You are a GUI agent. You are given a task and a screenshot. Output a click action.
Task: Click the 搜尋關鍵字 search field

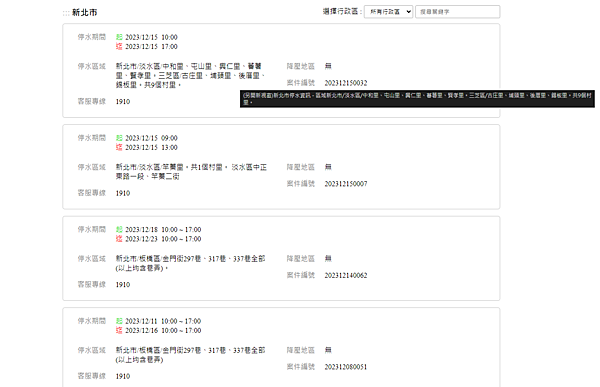coord(457,12)
